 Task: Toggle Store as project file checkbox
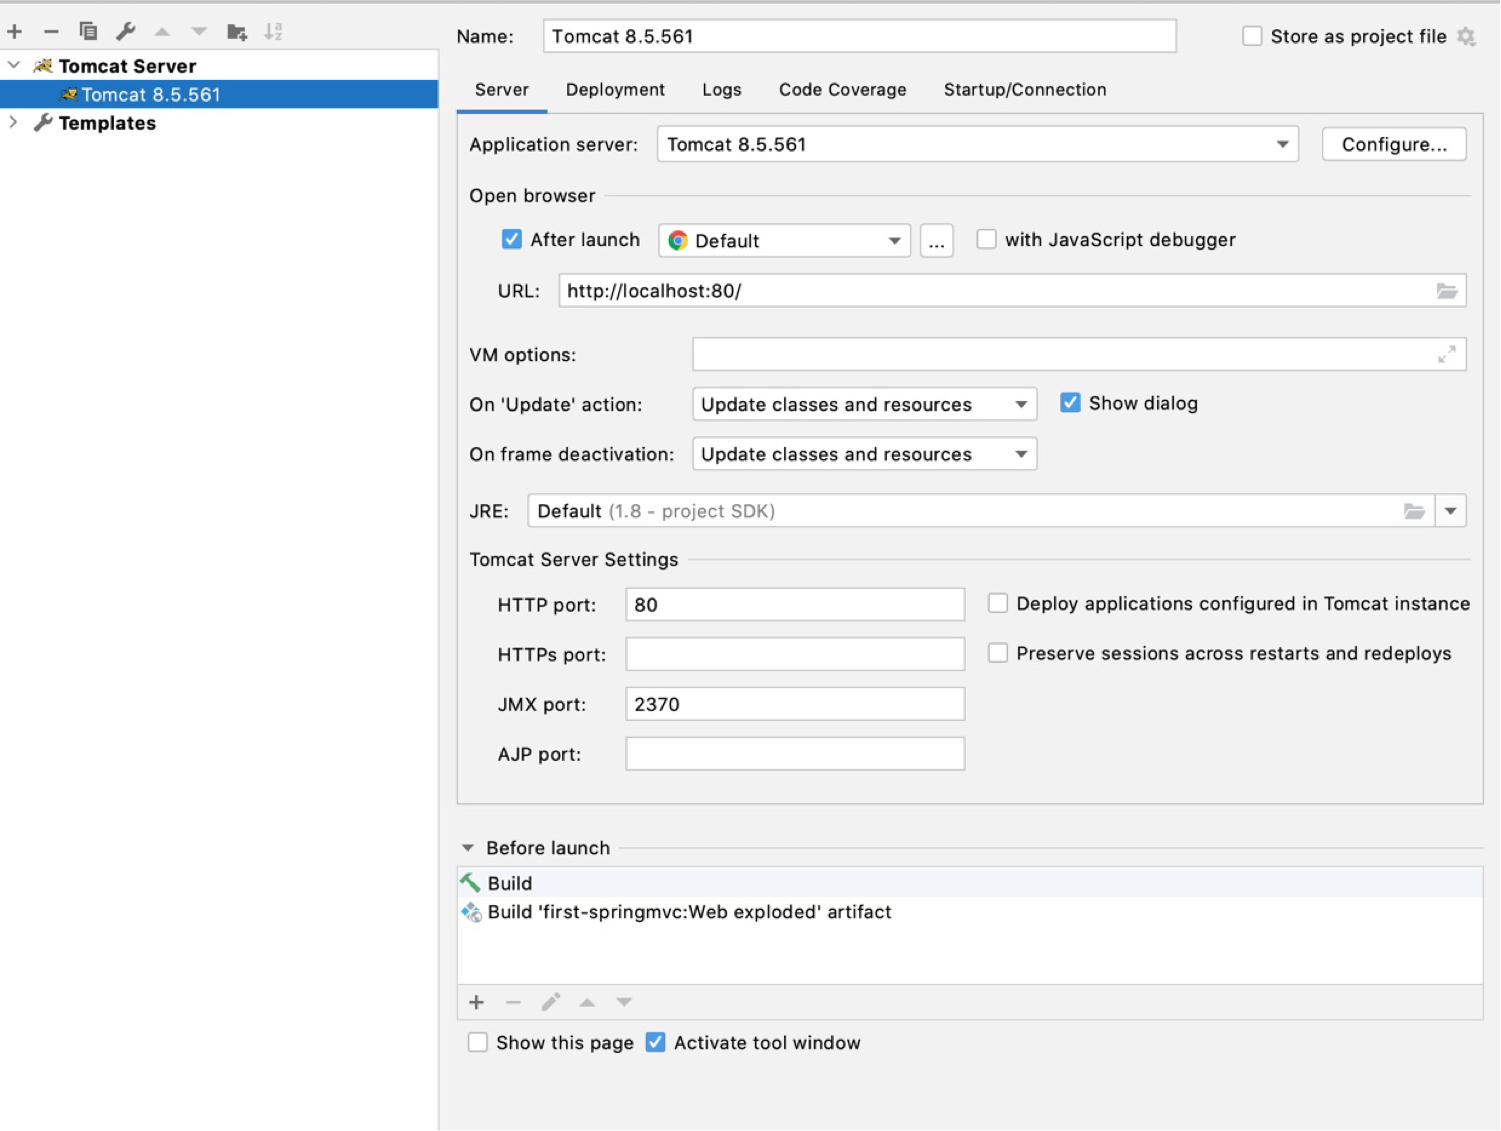tap(1252, 37)
